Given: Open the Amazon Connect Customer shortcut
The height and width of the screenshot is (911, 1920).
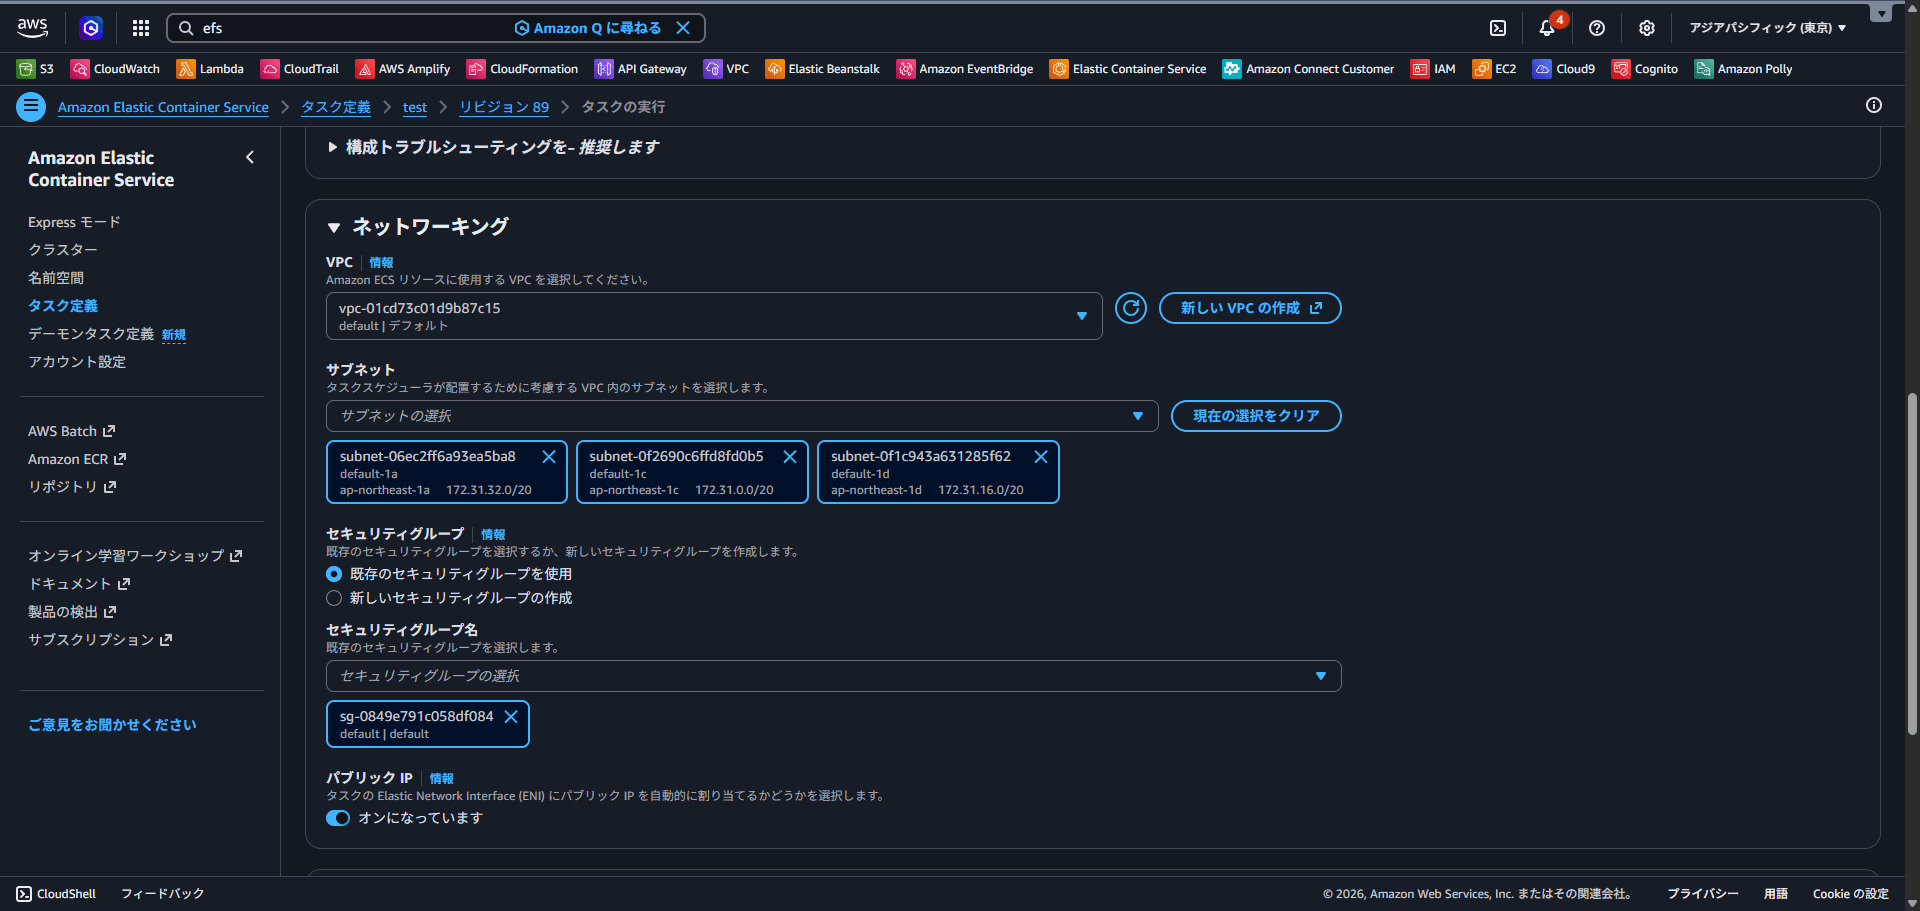Looking at the screenshot, I should coord(1308,69).
